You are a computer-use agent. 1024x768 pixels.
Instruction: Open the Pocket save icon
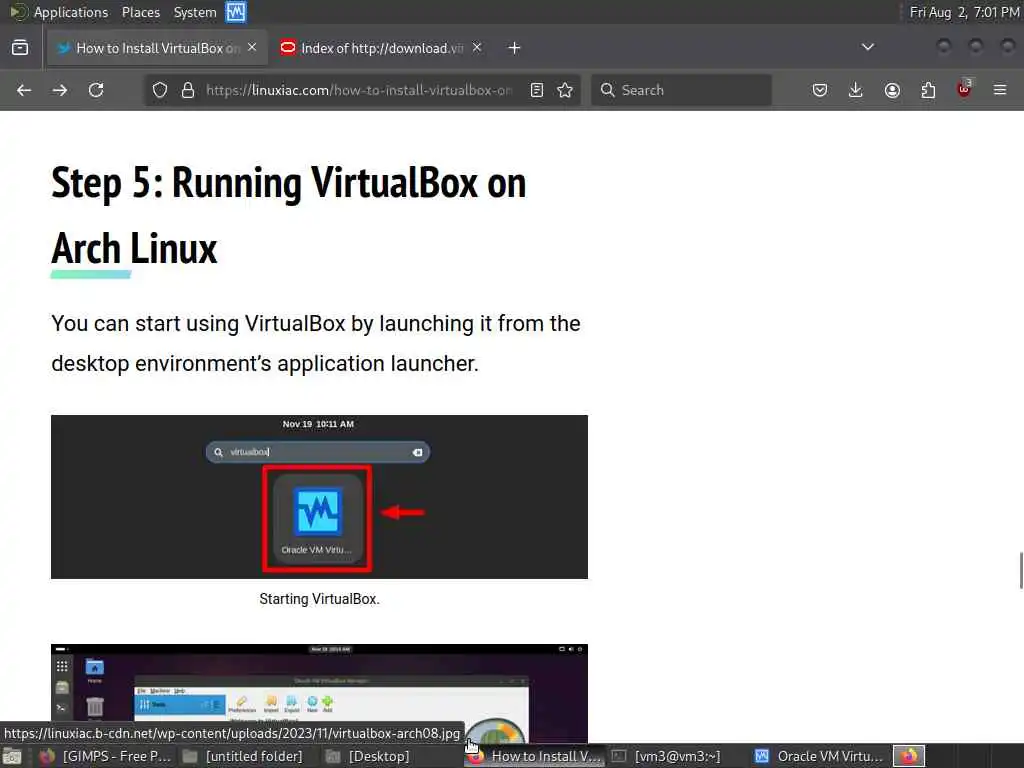(x=820, y=90)
